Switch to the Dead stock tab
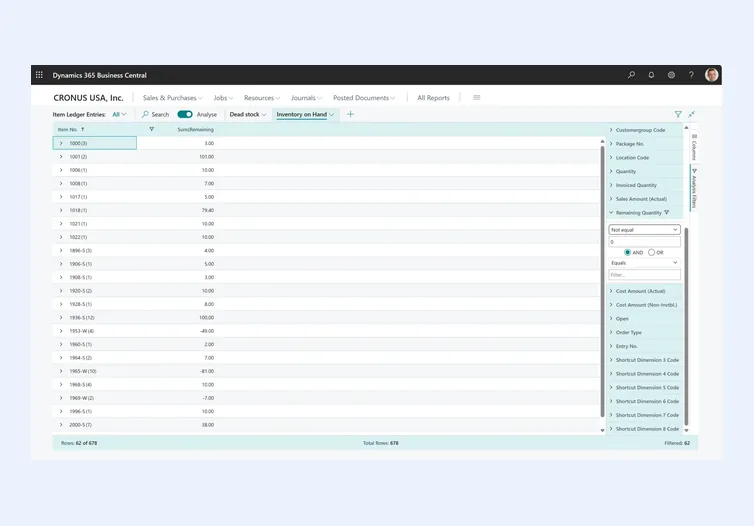754x526 pixels. point(248,114)
